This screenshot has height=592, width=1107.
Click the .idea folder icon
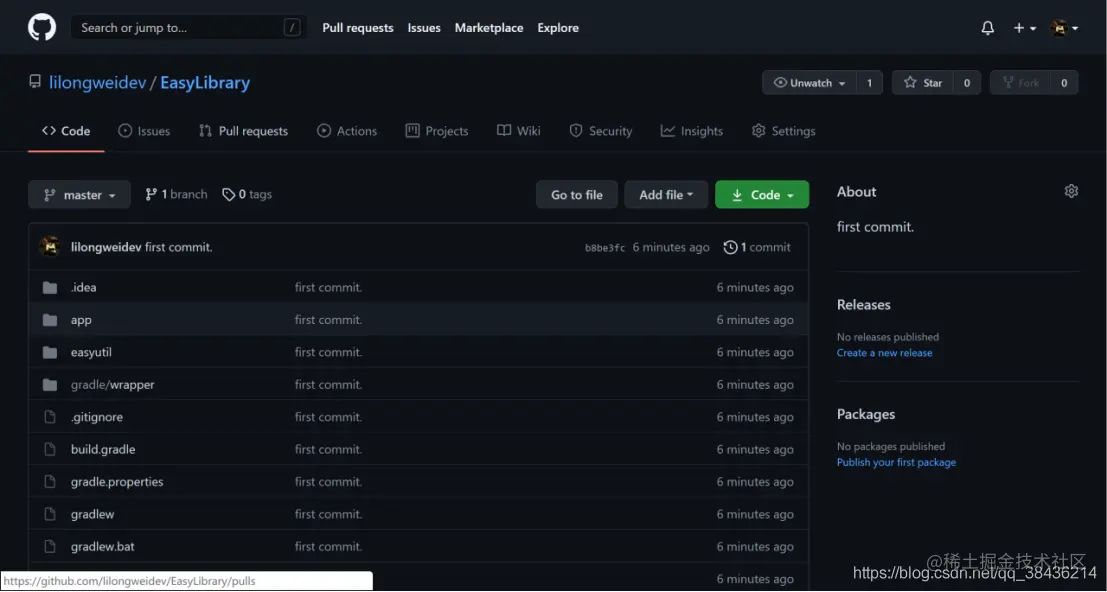click(49, 287)
